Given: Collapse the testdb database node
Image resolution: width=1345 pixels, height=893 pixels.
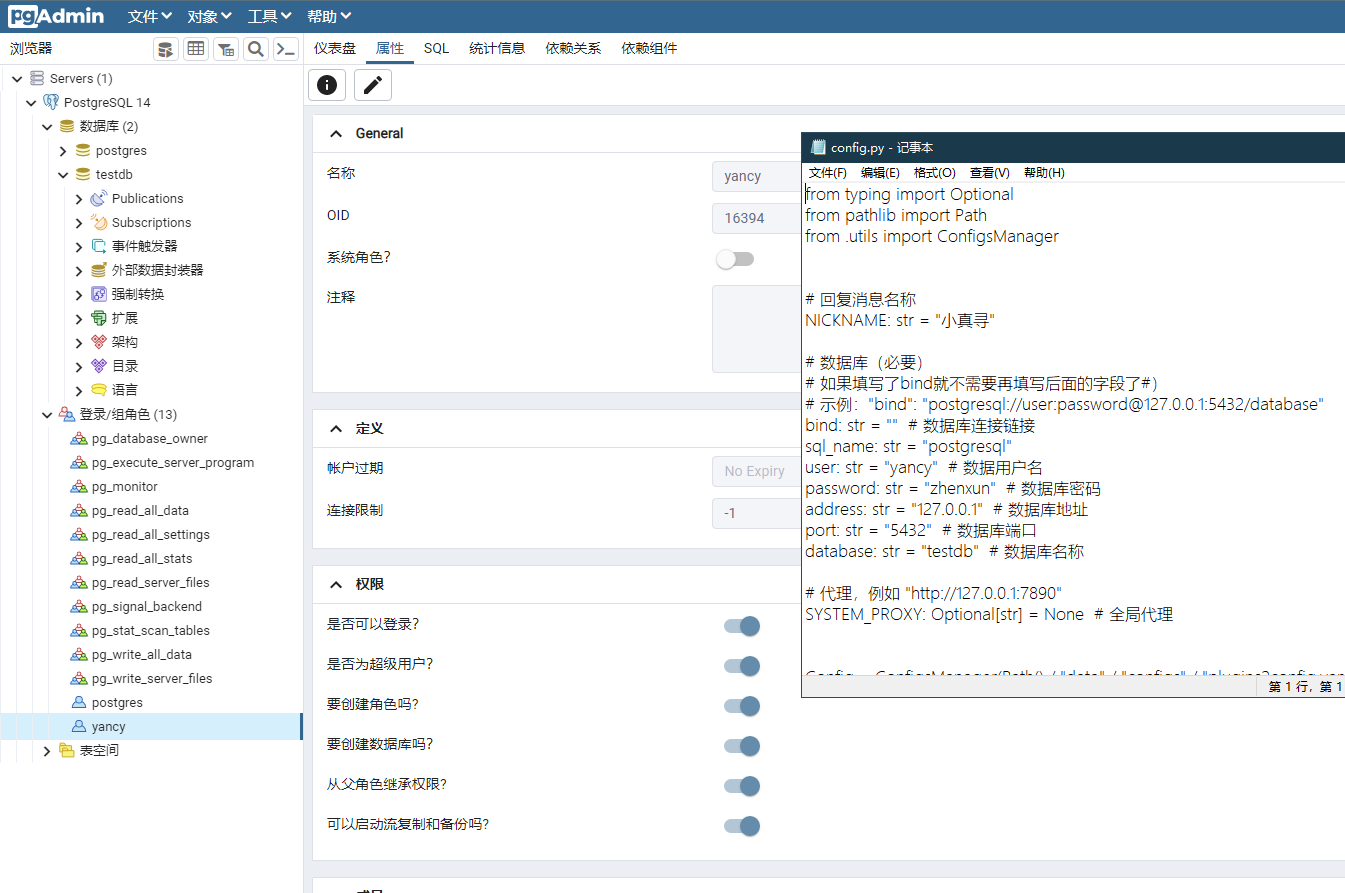Looking at the screenshot, I should coord(63,174).
